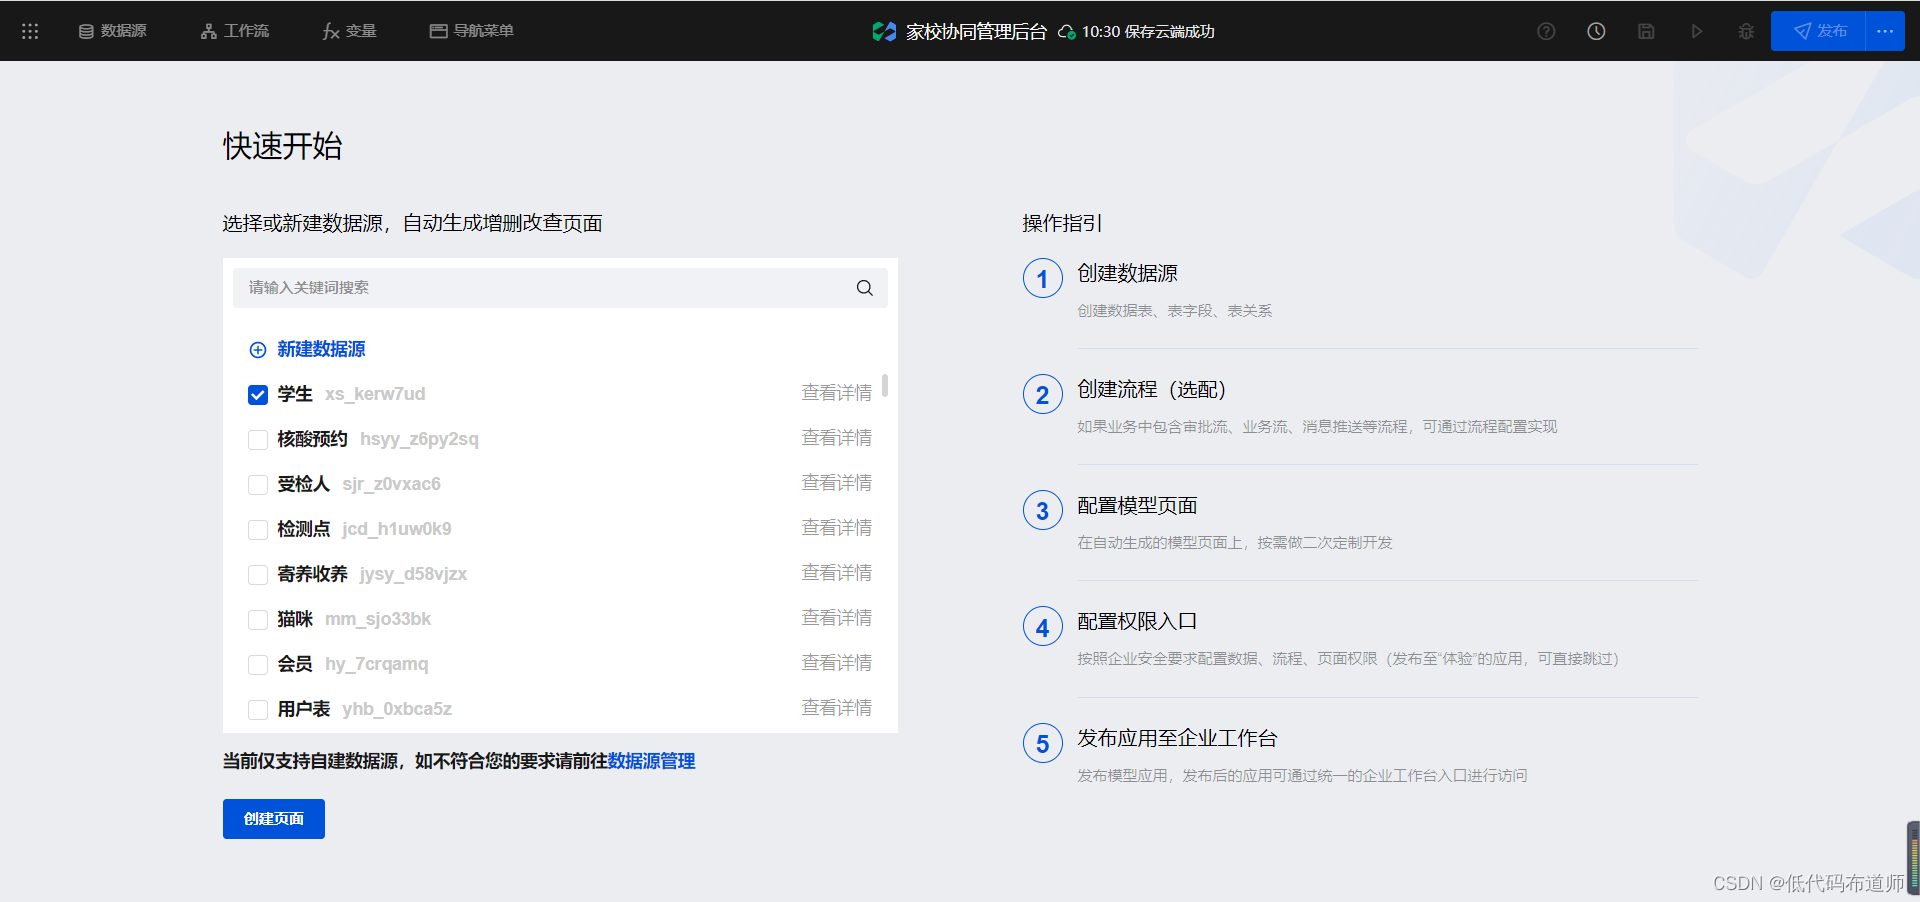The image size is (1920, 902).
Task: View details for 学生 data source
Action: 836,393
